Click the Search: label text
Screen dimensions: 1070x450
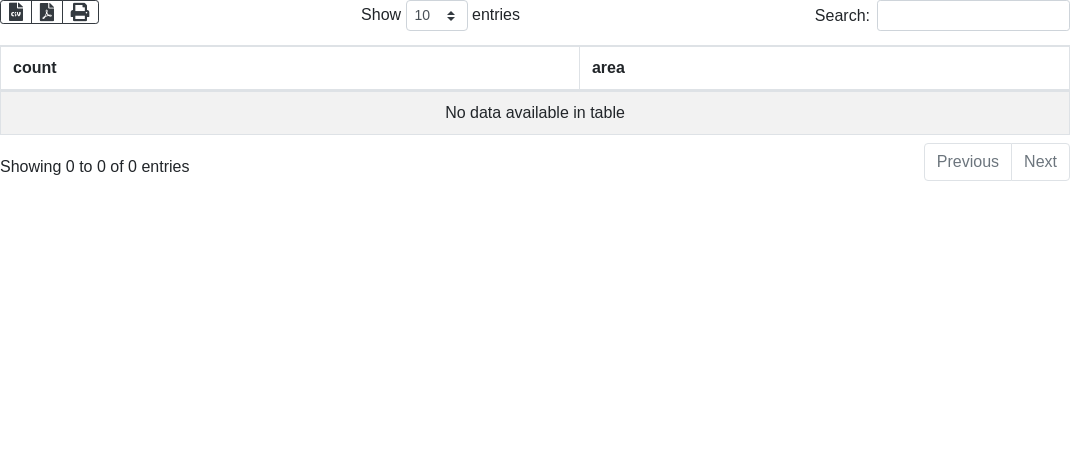tap(842, 16)
